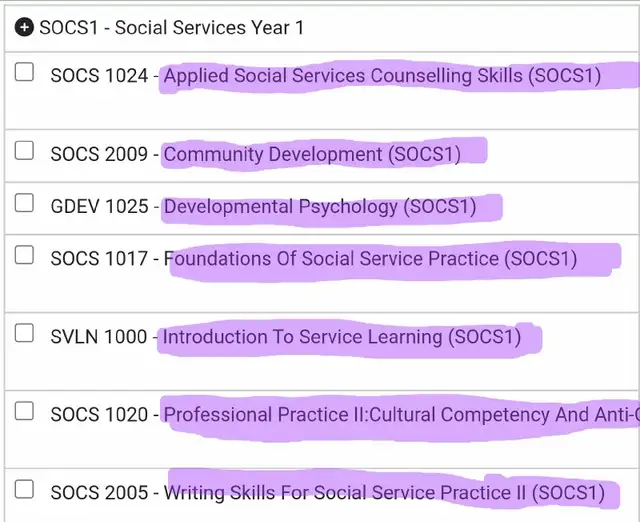Choose Introduction To Service Learning course
Screen dimensions: 640x522
(x=342, y=337)
